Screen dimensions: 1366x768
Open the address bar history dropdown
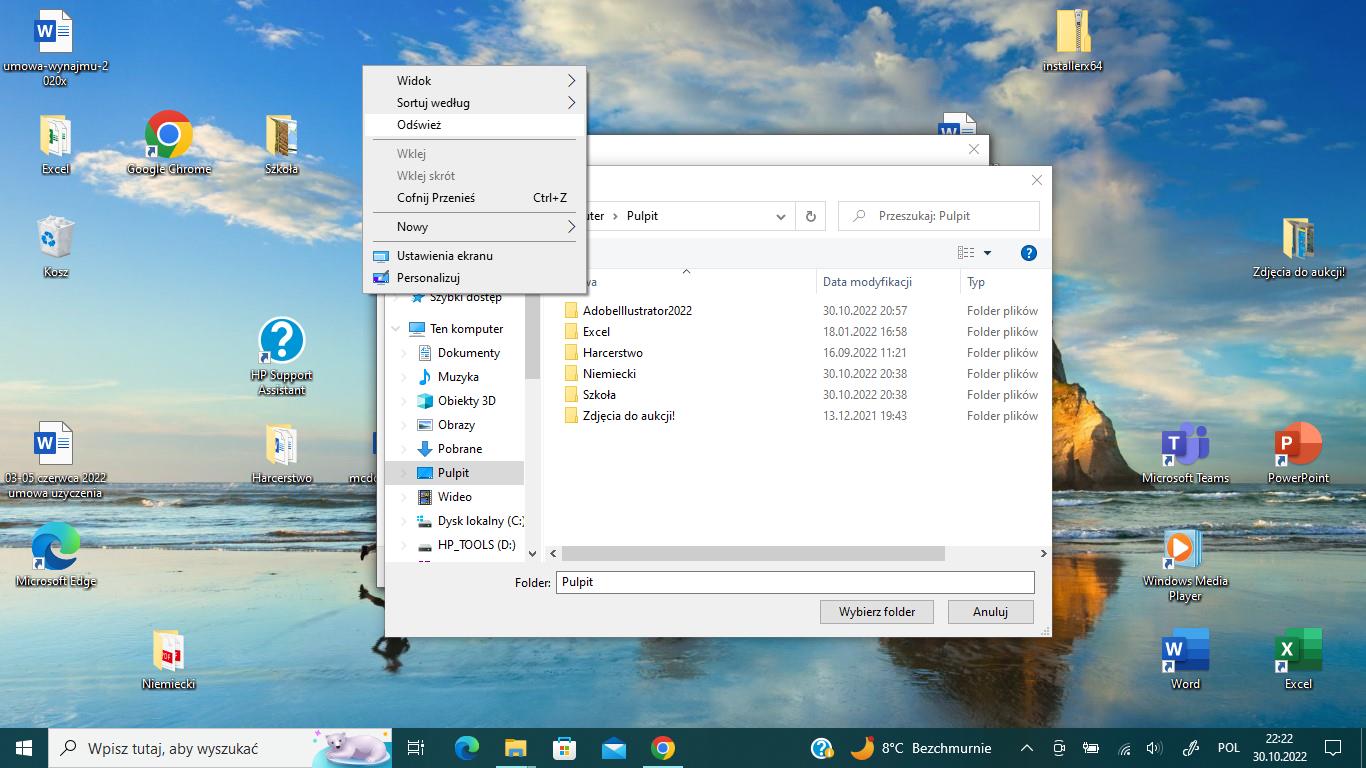coord(781,216)
